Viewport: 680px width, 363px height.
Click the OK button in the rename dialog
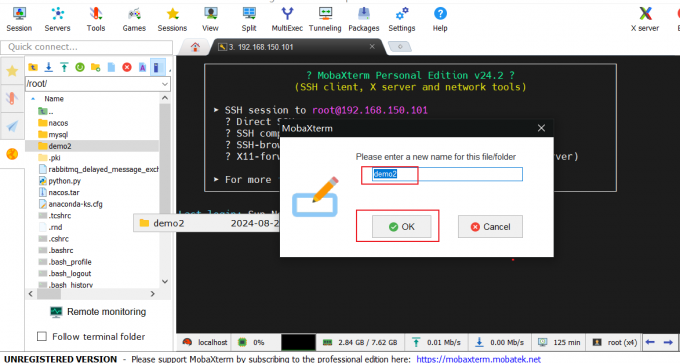(402, 227)
